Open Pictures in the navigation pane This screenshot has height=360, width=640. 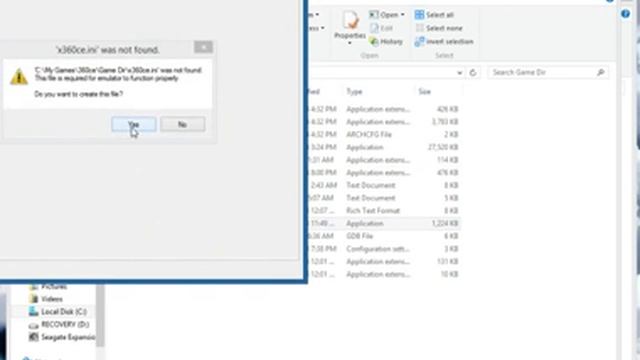[48, 287]
